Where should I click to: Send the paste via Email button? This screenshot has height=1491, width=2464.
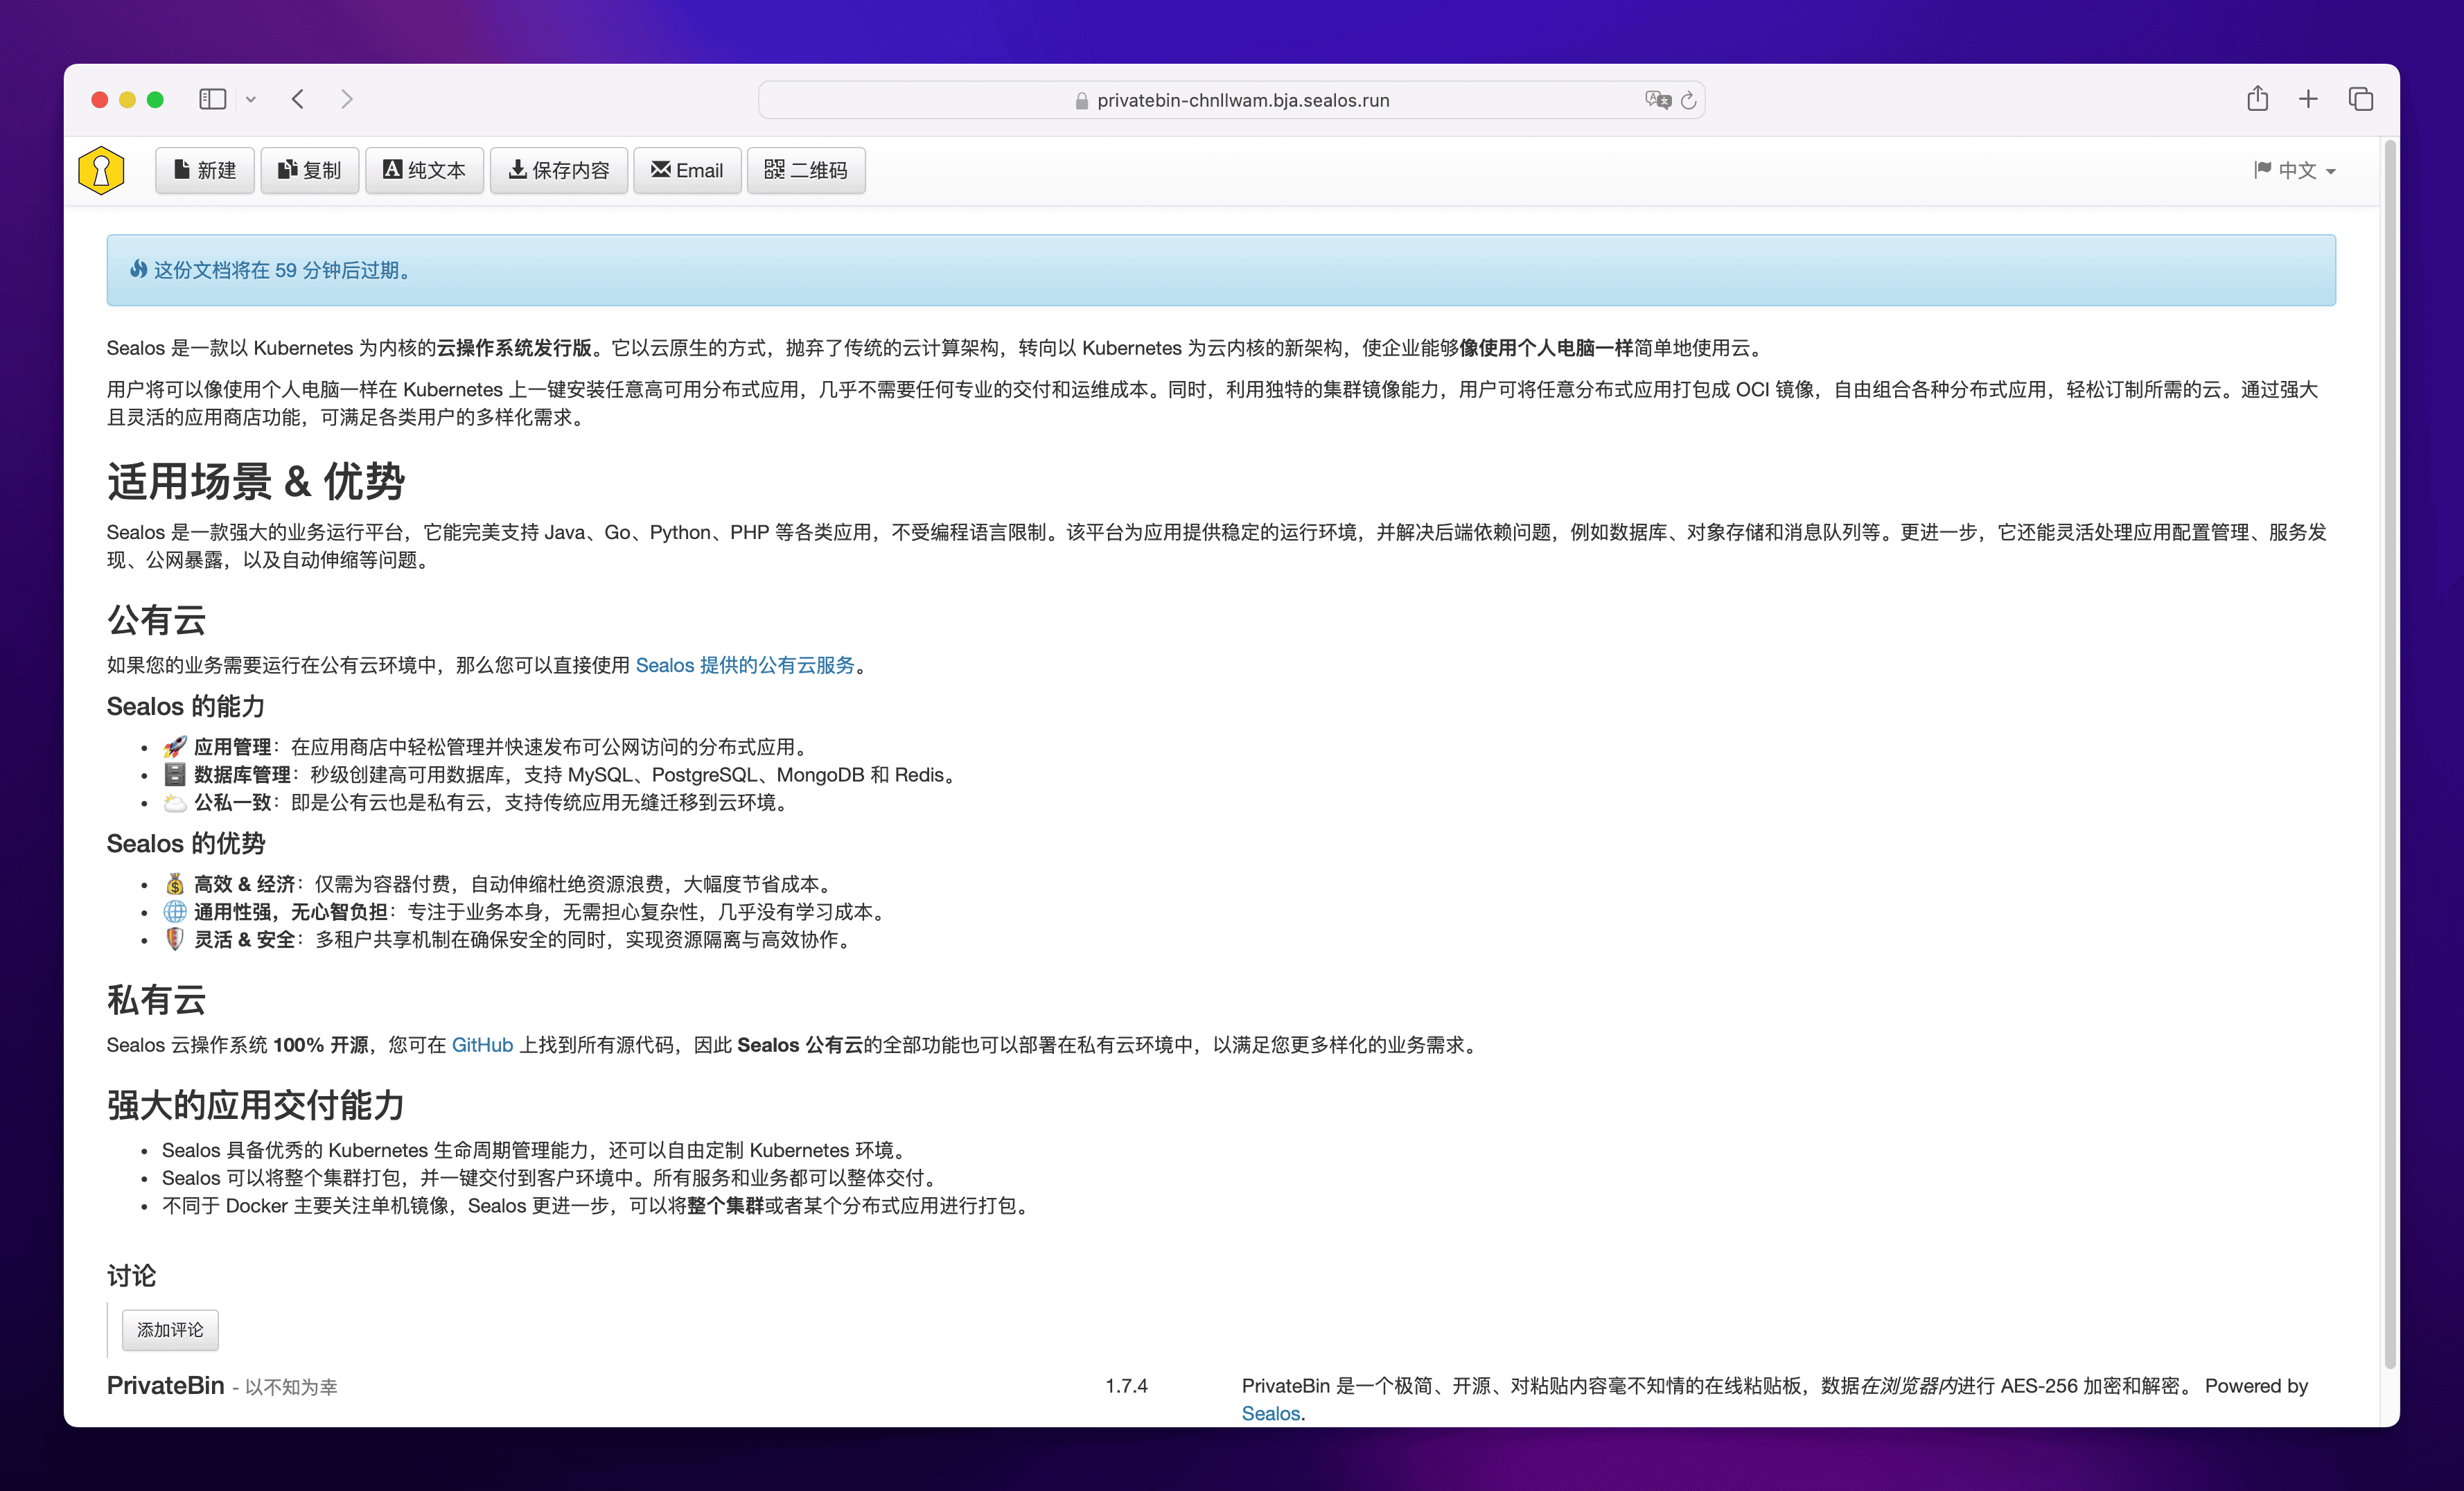coord(687,170)
